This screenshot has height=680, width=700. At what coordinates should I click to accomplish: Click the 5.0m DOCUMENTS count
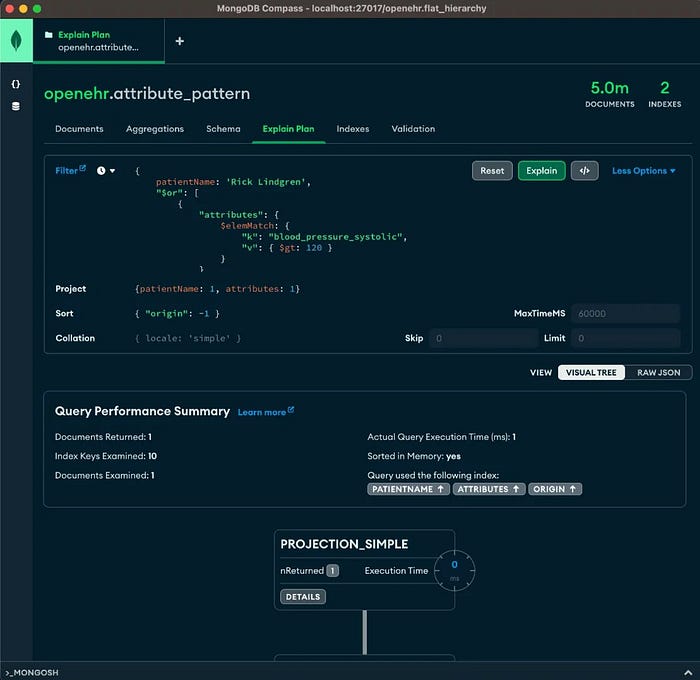610,94
